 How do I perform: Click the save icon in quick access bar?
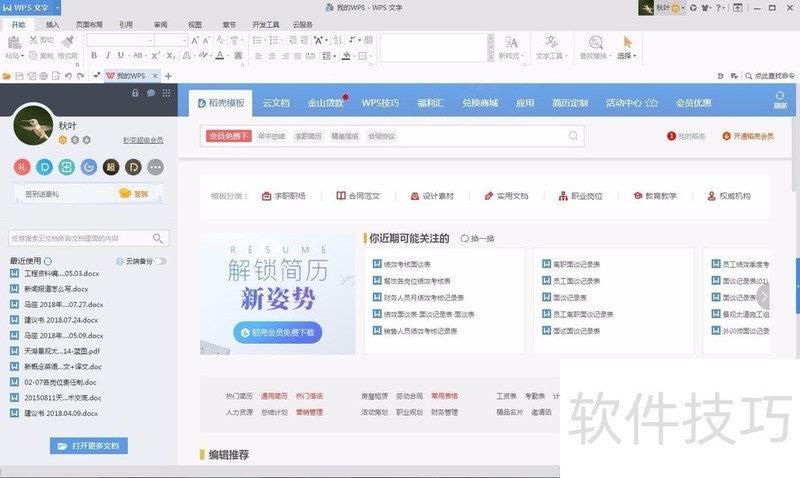[x=19, y=76]
